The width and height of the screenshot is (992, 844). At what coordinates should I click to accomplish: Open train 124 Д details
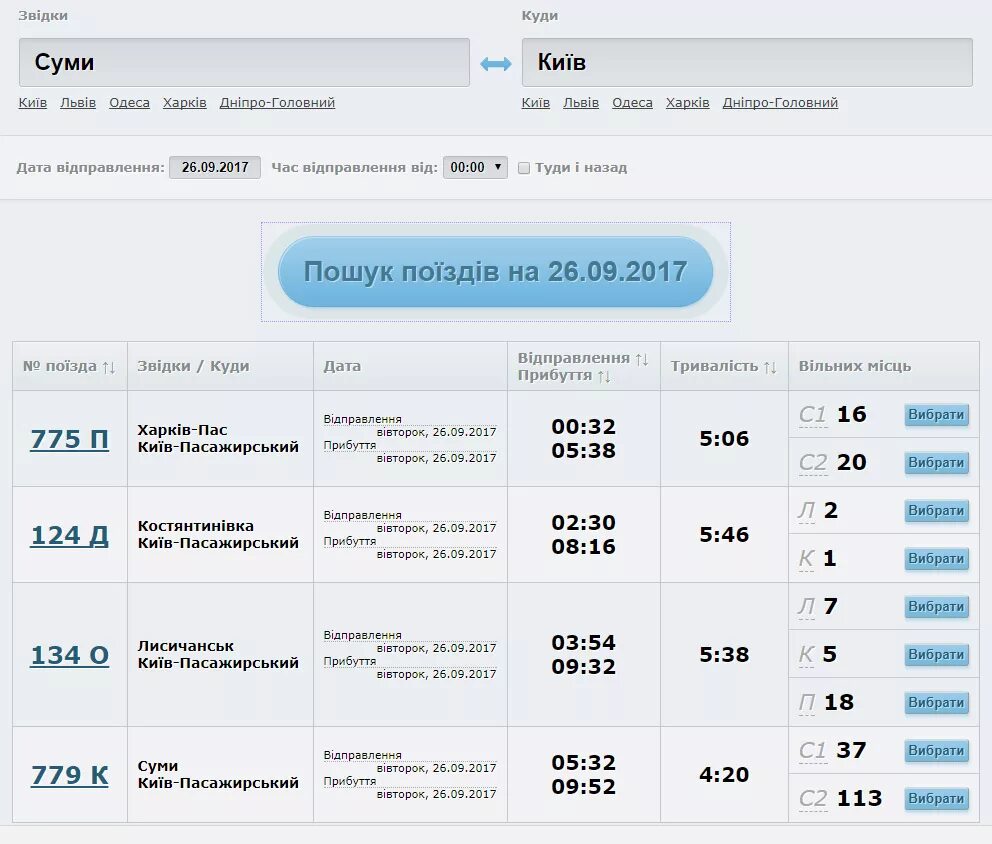(70, 535)
